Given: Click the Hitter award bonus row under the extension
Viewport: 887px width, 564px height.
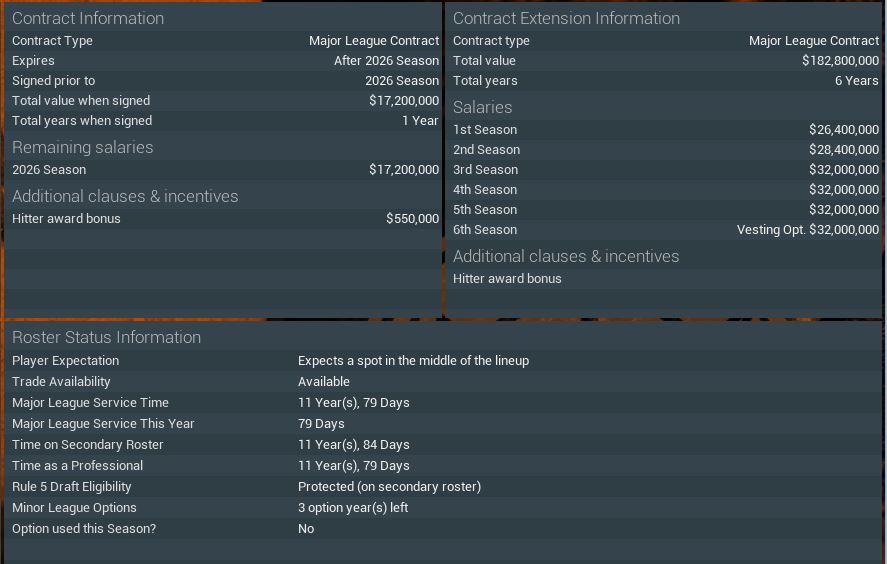Looking at the screenshot, I should pyautogui.click(x=665, y=279).
